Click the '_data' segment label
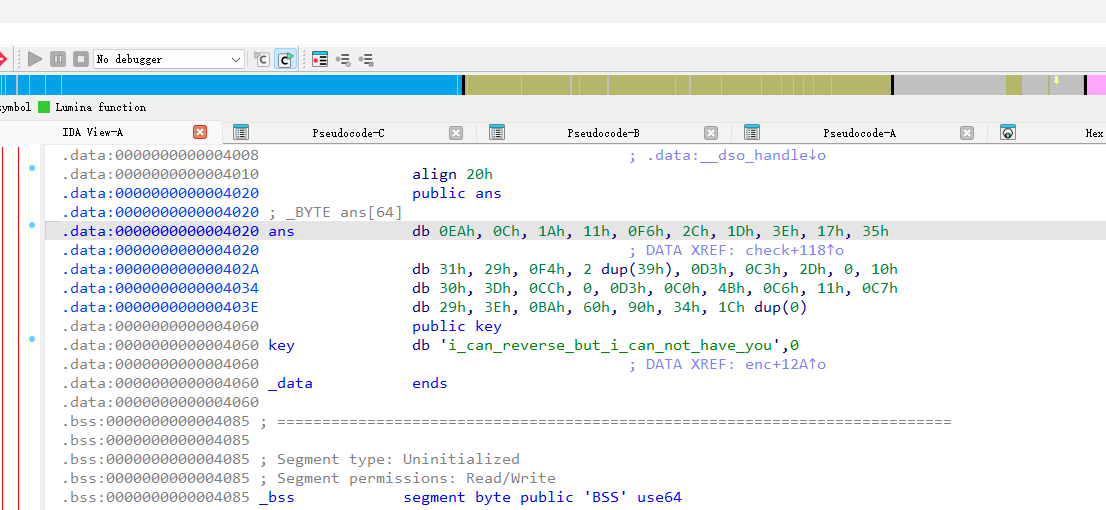The image size is (1106, 510). pos(291,384)
